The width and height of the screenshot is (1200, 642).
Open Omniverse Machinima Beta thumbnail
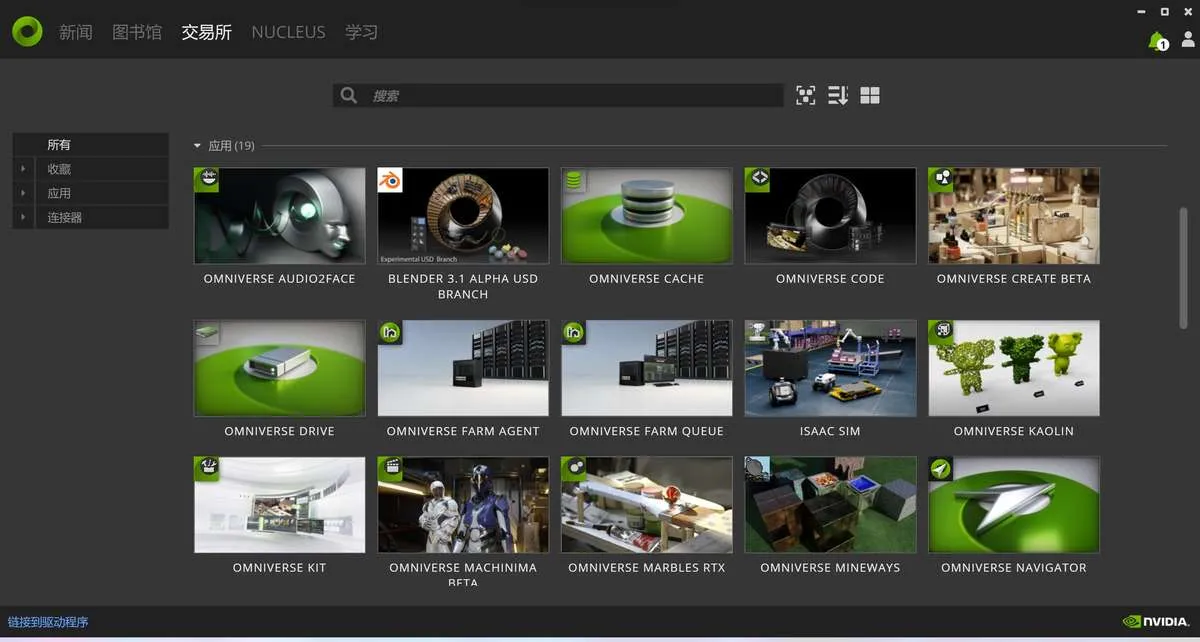coord(463,505)
